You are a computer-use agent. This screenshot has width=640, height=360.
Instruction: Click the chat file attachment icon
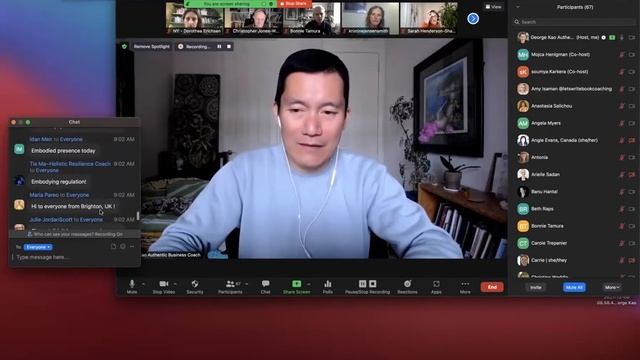pos(113,247)
